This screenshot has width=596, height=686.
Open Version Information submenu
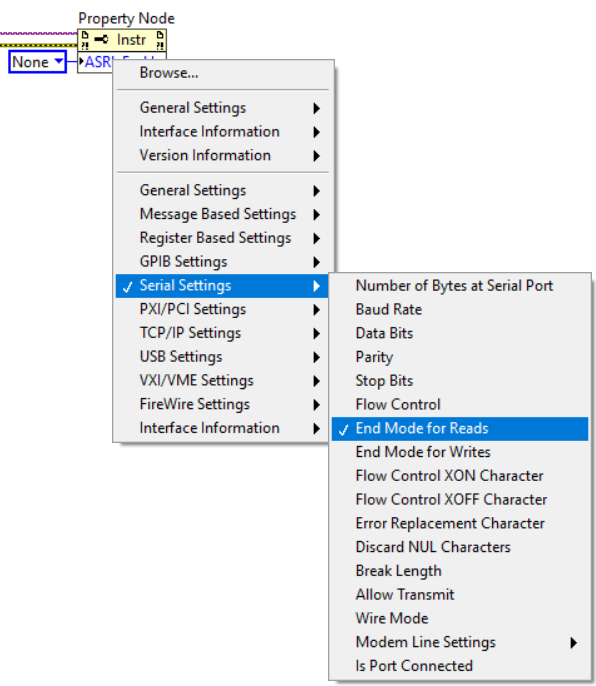(222, 156)
